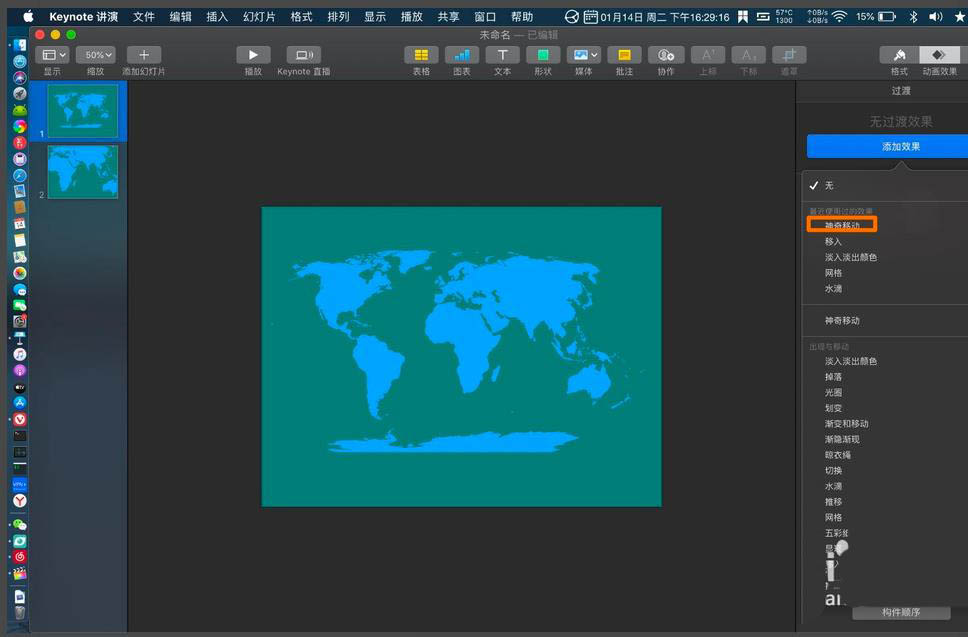Choose the 渐变和移动 transition effect

click(846, 423)
